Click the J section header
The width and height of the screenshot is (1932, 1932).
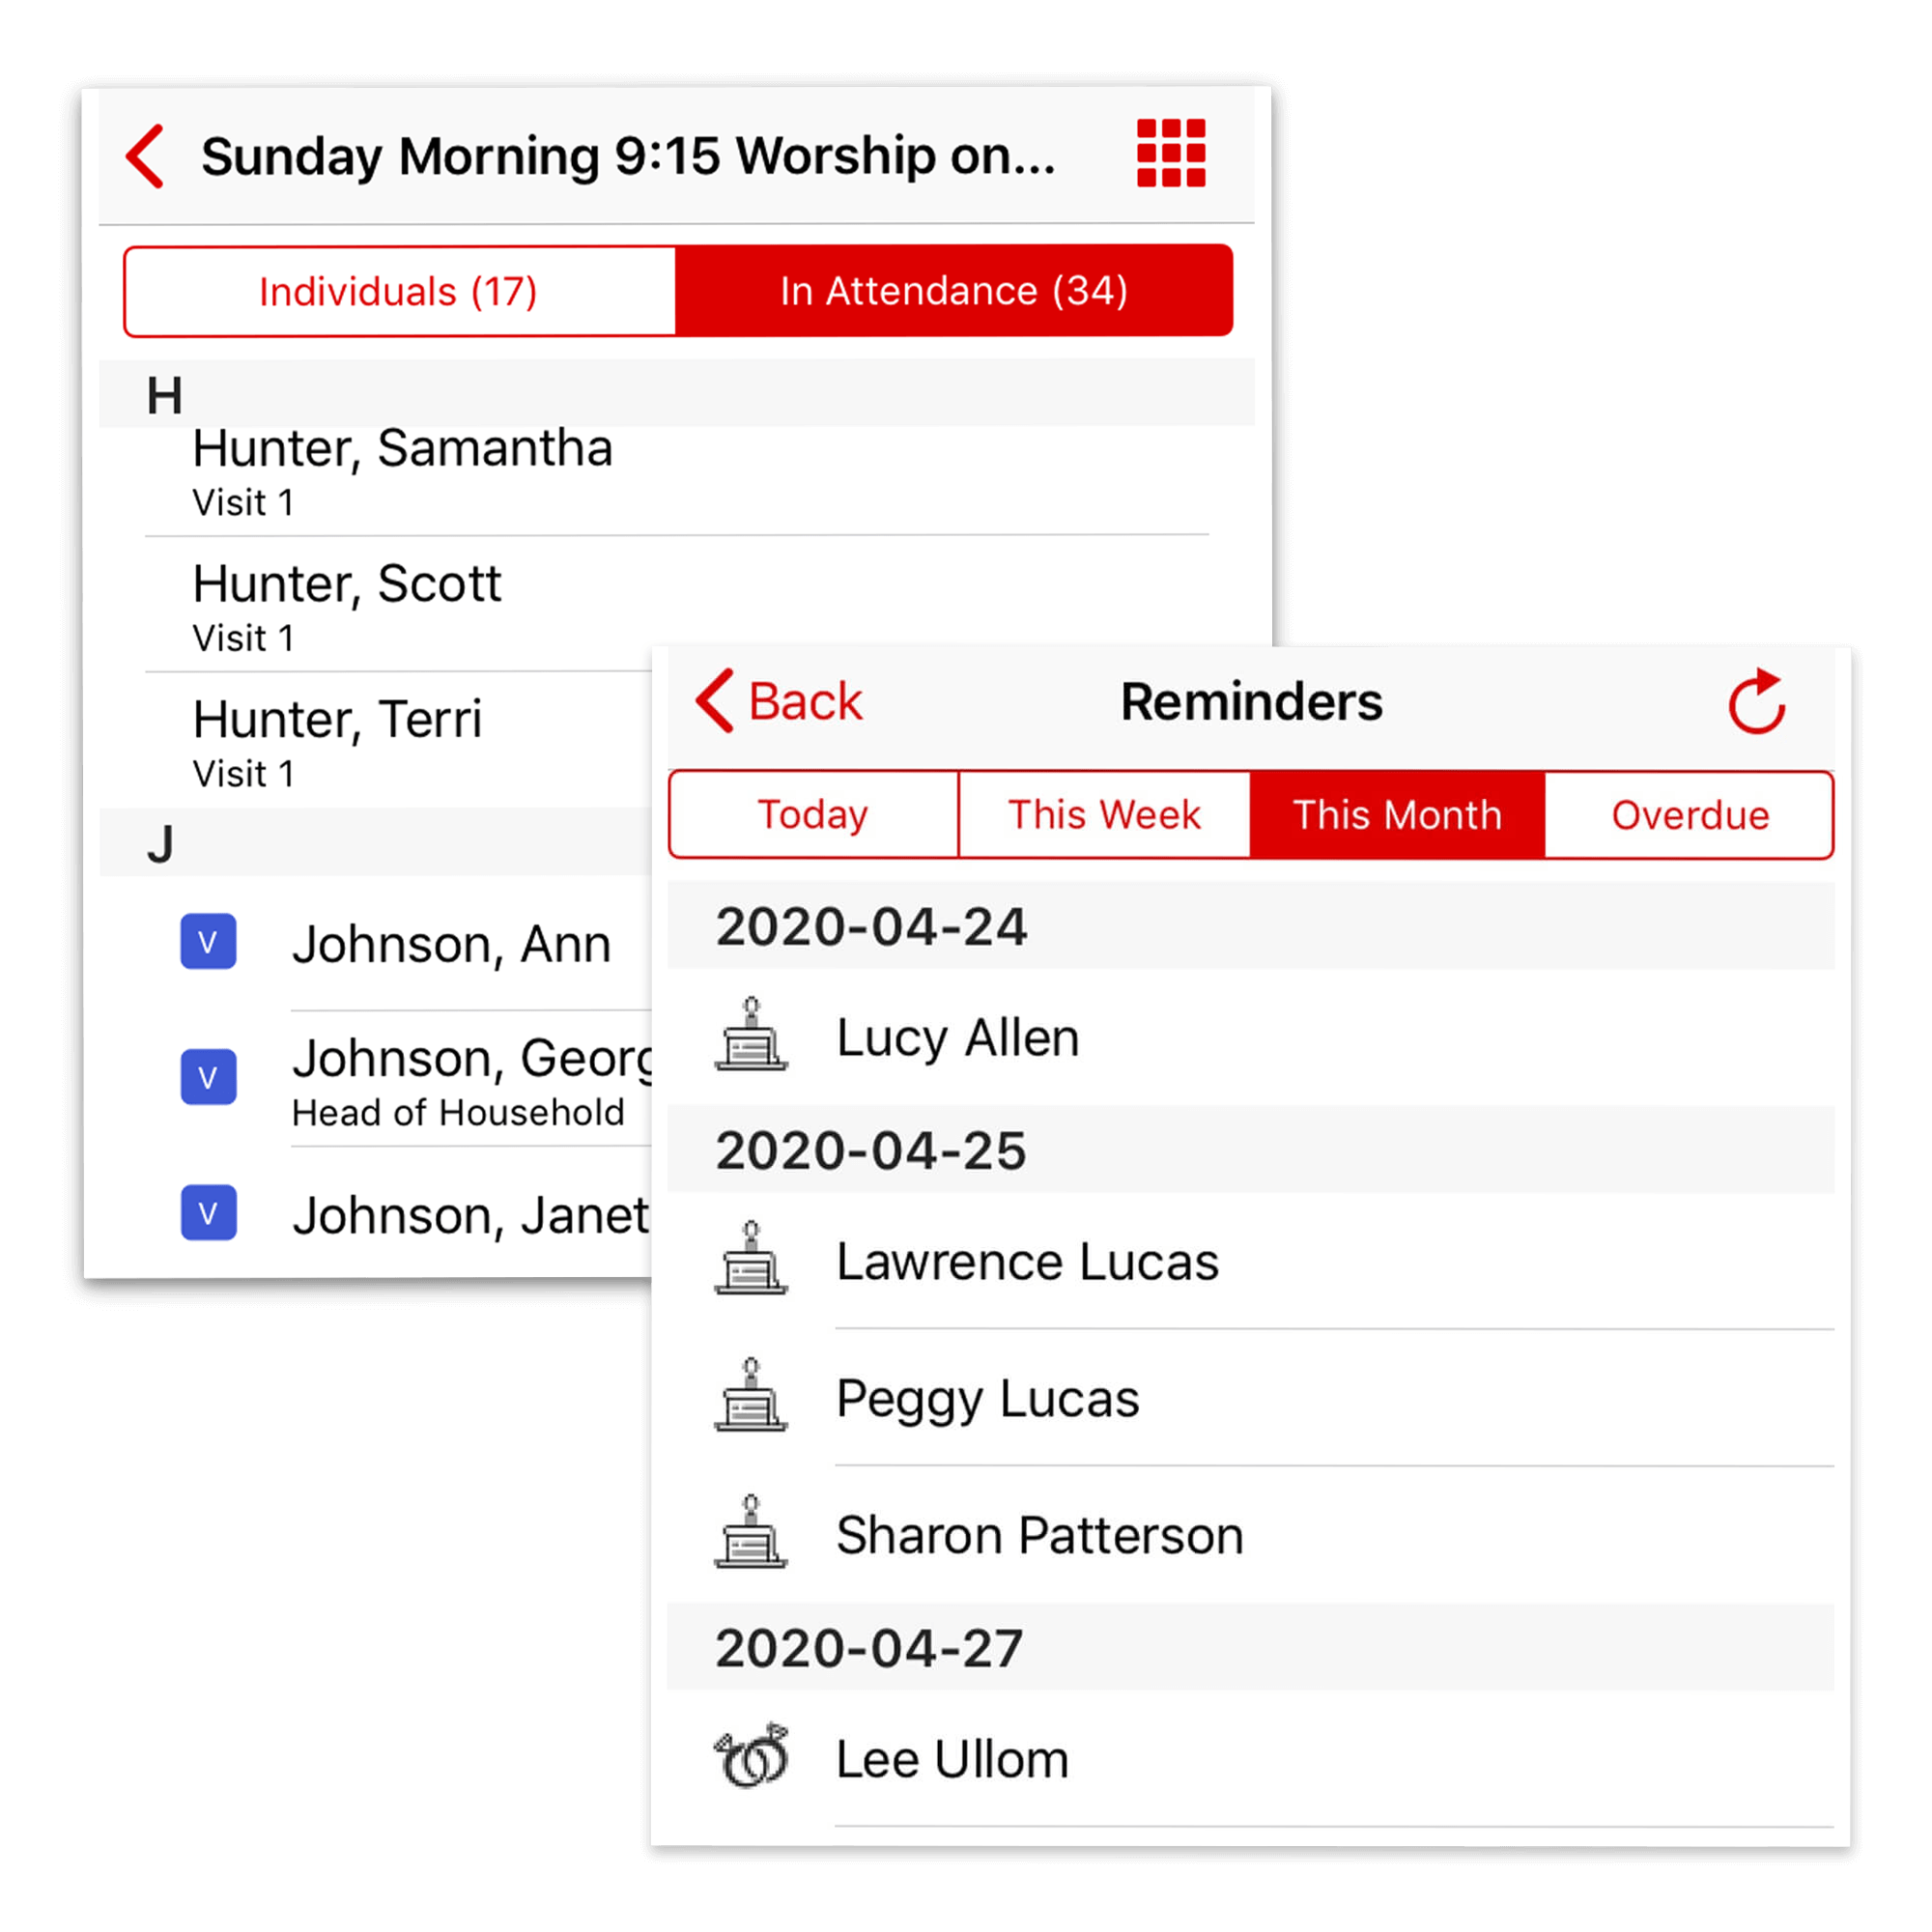click(376, 843)
